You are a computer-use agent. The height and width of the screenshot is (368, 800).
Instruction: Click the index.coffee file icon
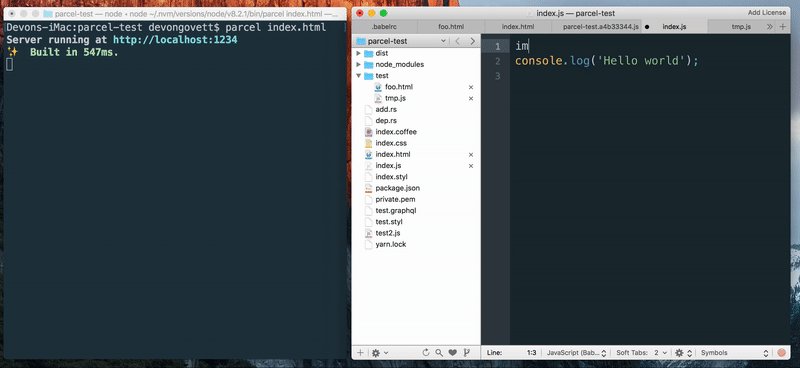point(368,132)
